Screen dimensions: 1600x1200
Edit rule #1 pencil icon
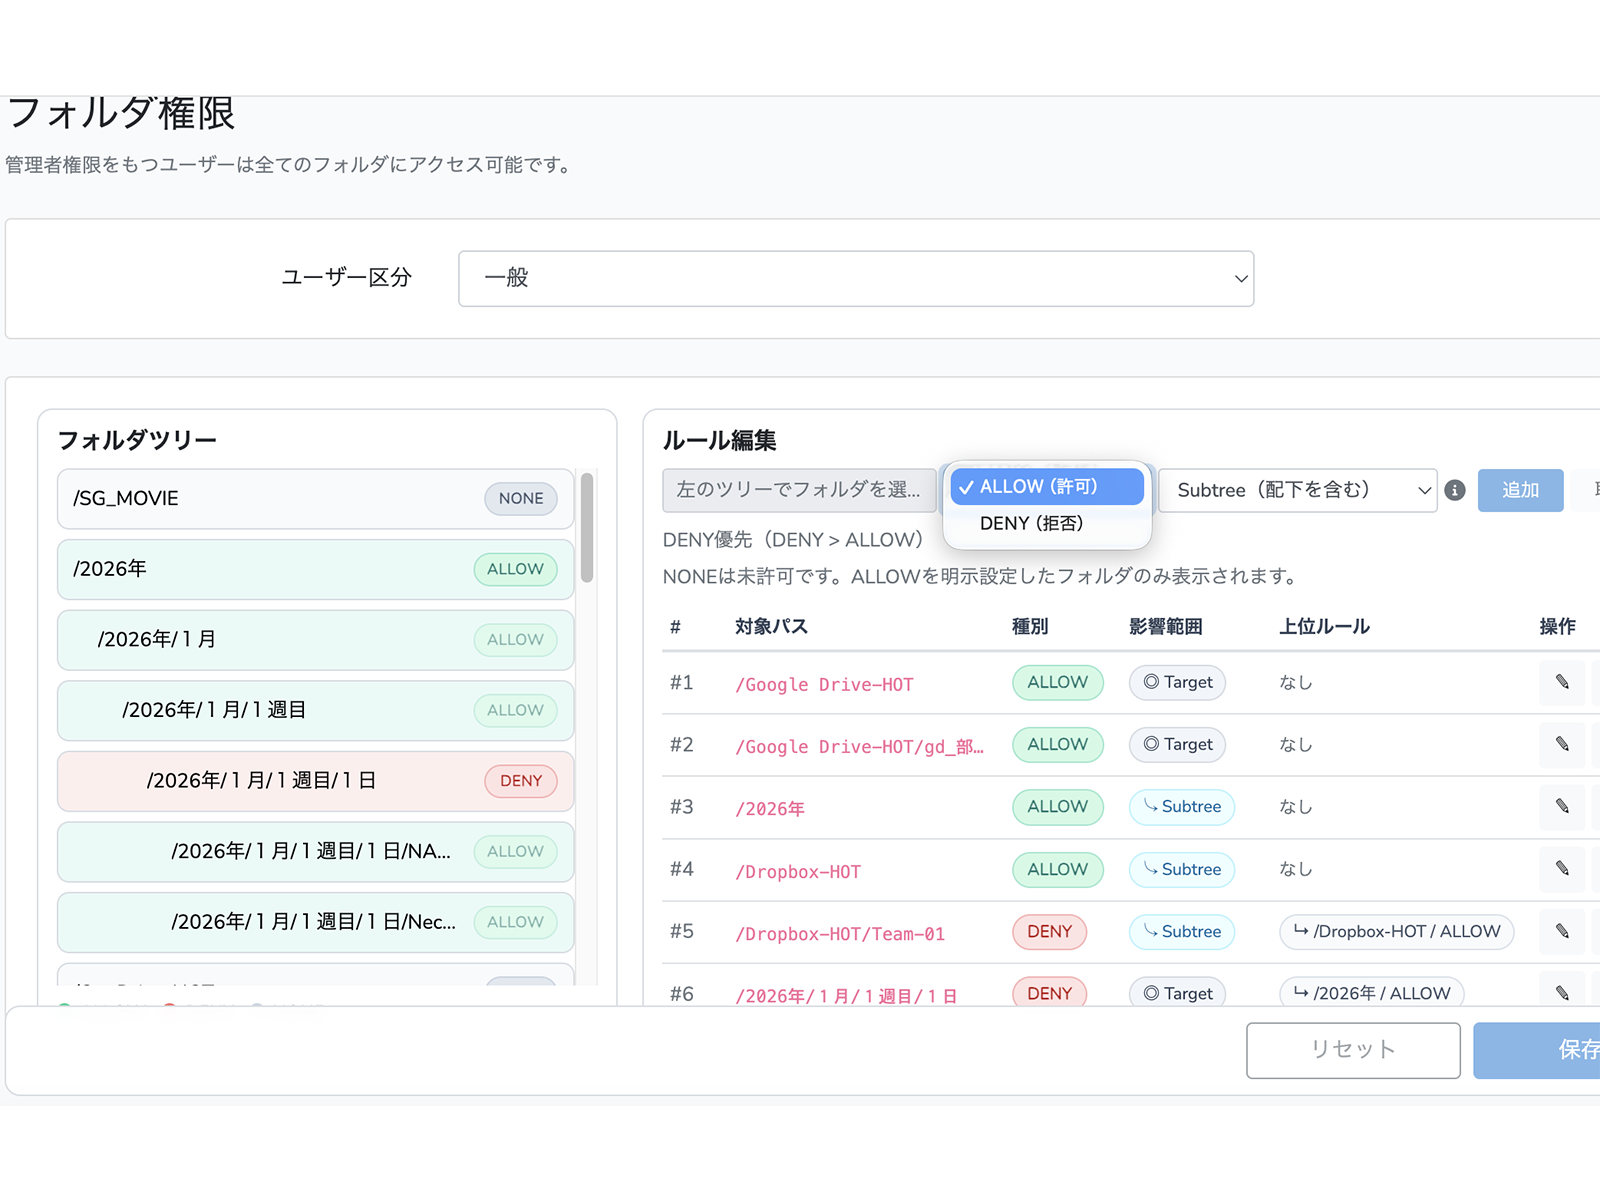tap(1562, 682)
